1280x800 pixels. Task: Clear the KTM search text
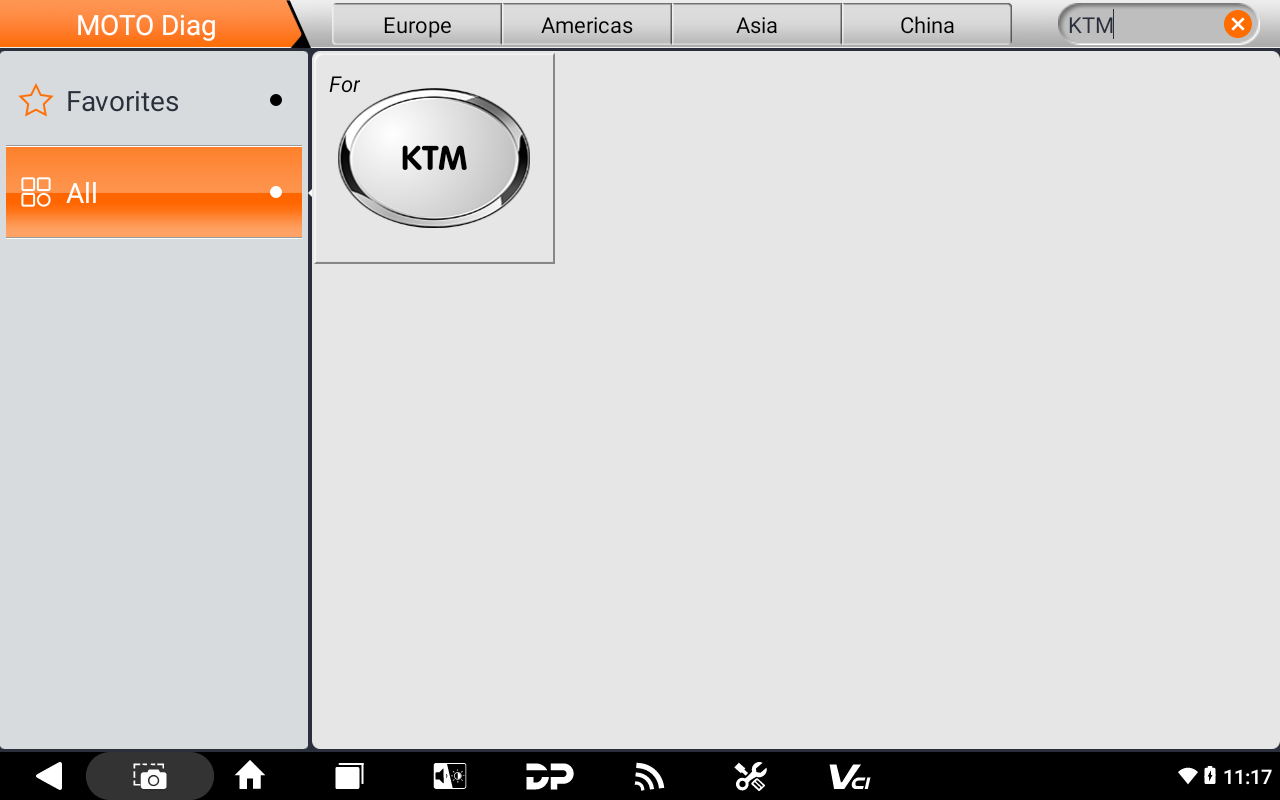(1238, 25)
